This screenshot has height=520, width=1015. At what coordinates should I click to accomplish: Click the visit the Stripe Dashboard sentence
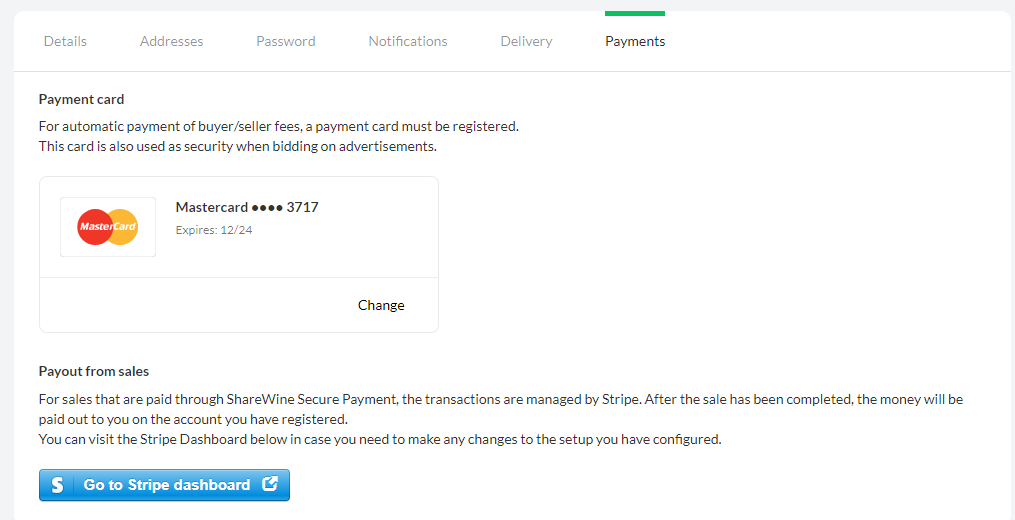380,439
